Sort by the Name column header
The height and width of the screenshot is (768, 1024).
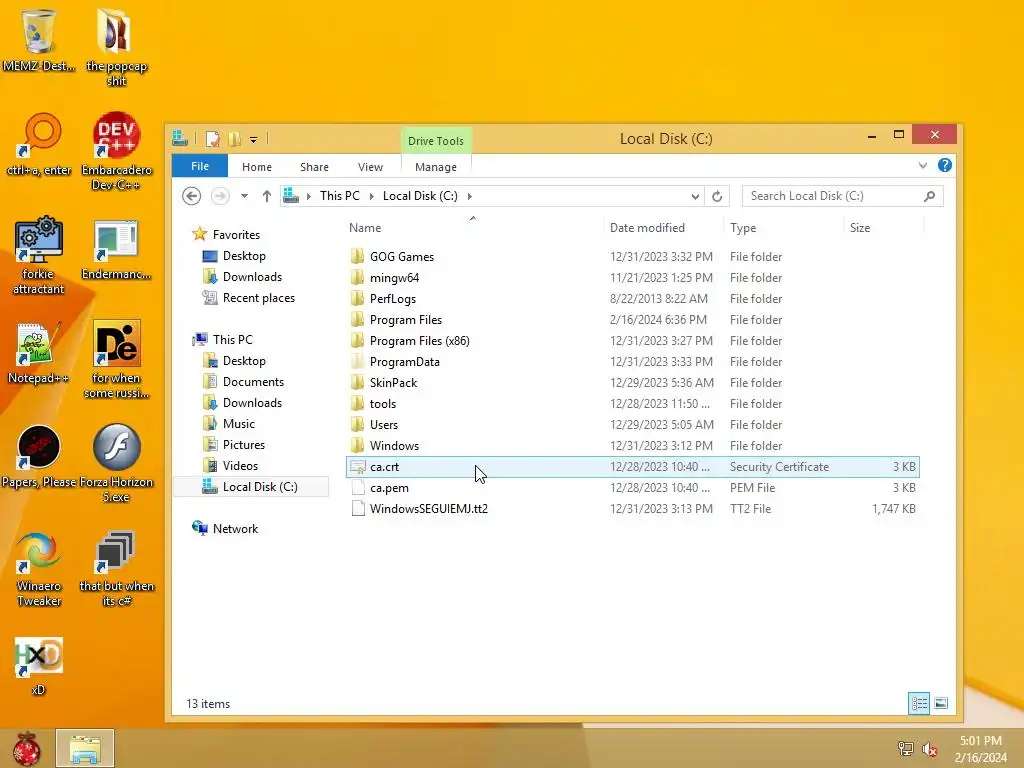pyautogui.click(x=473, y=228)
